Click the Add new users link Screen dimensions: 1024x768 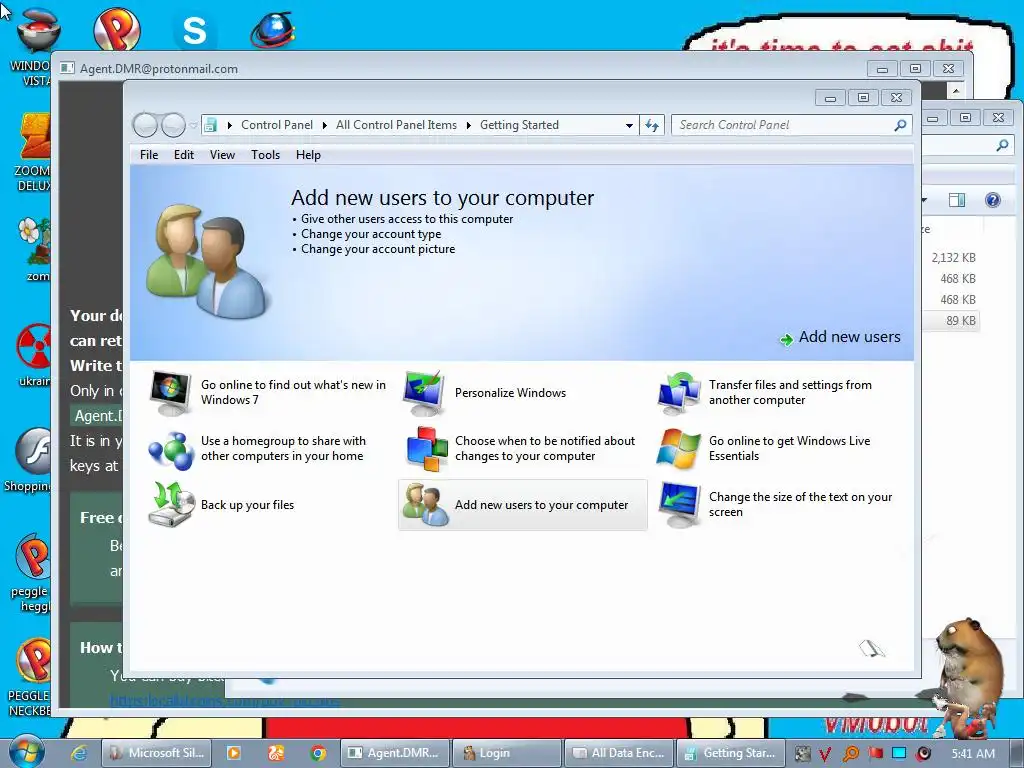click(850, 337)
